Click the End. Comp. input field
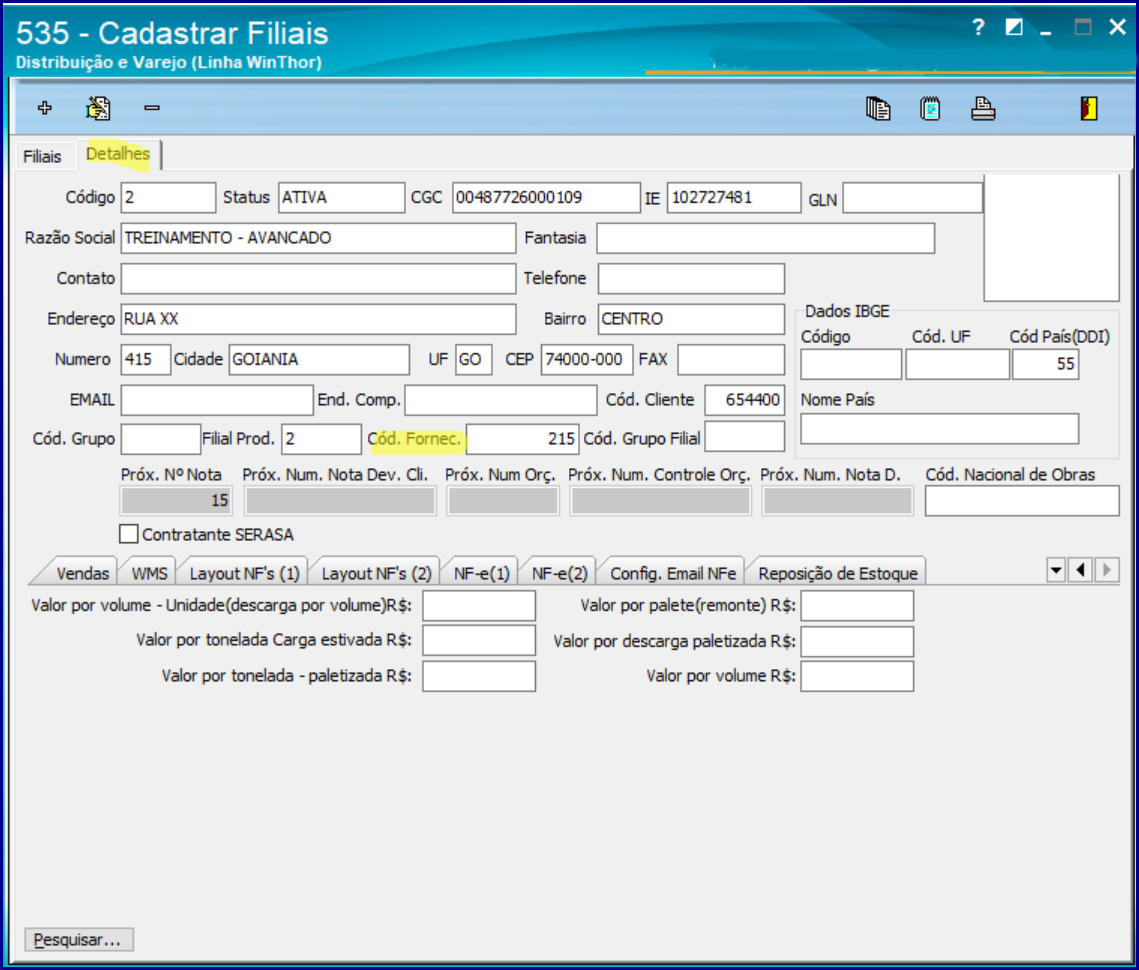The image size is (1139, 970). pyautogui.click(x=500, y=400)
